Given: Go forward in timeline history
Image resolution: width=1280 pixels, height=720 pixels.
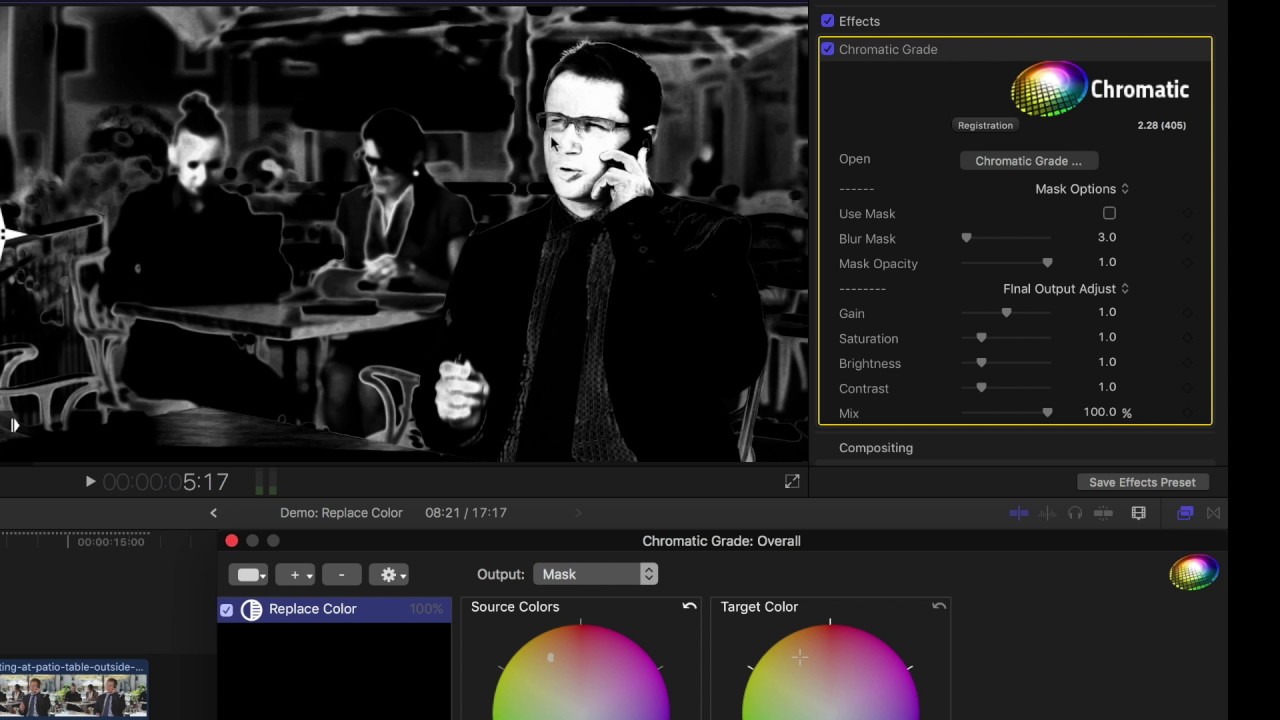Looking at the screenshot, I should [x=578, y=513].
